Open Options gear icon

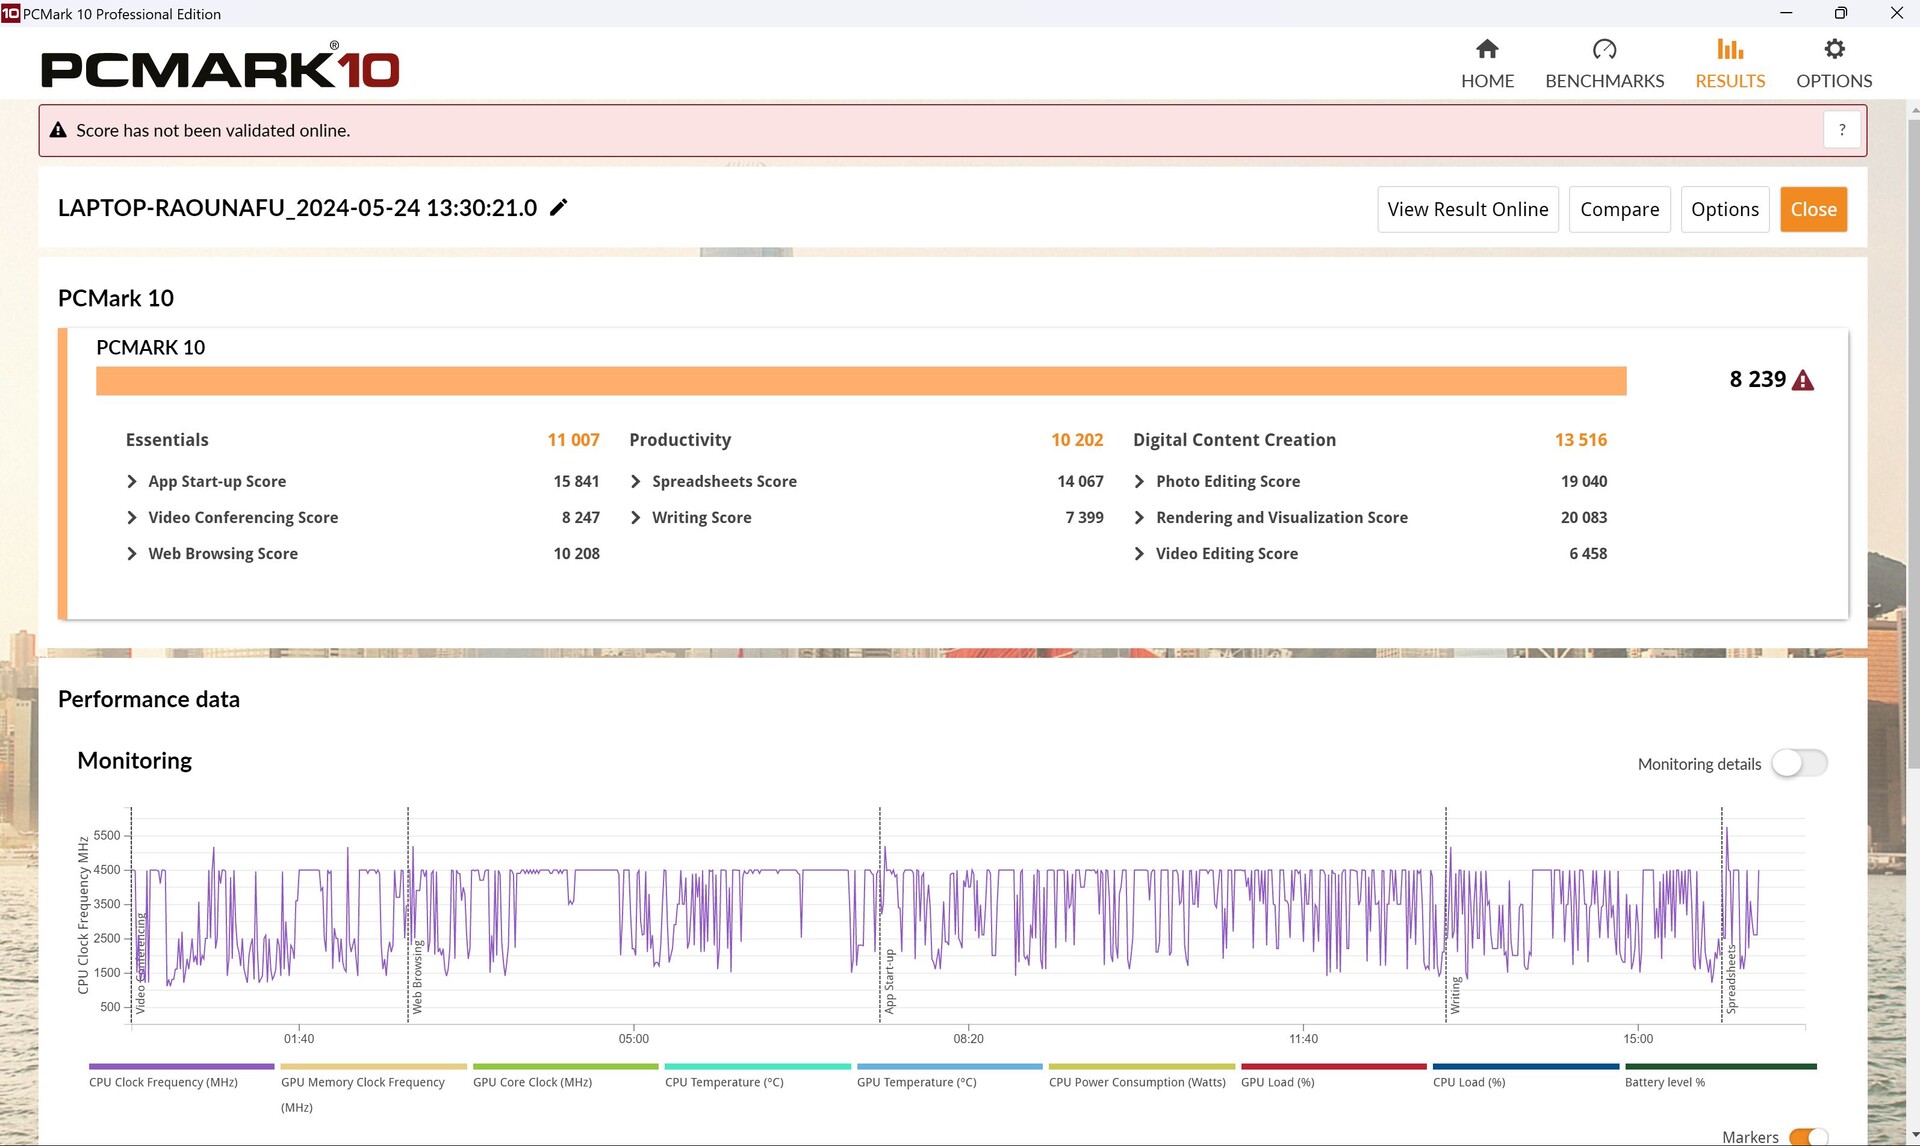pos(1834,50)
